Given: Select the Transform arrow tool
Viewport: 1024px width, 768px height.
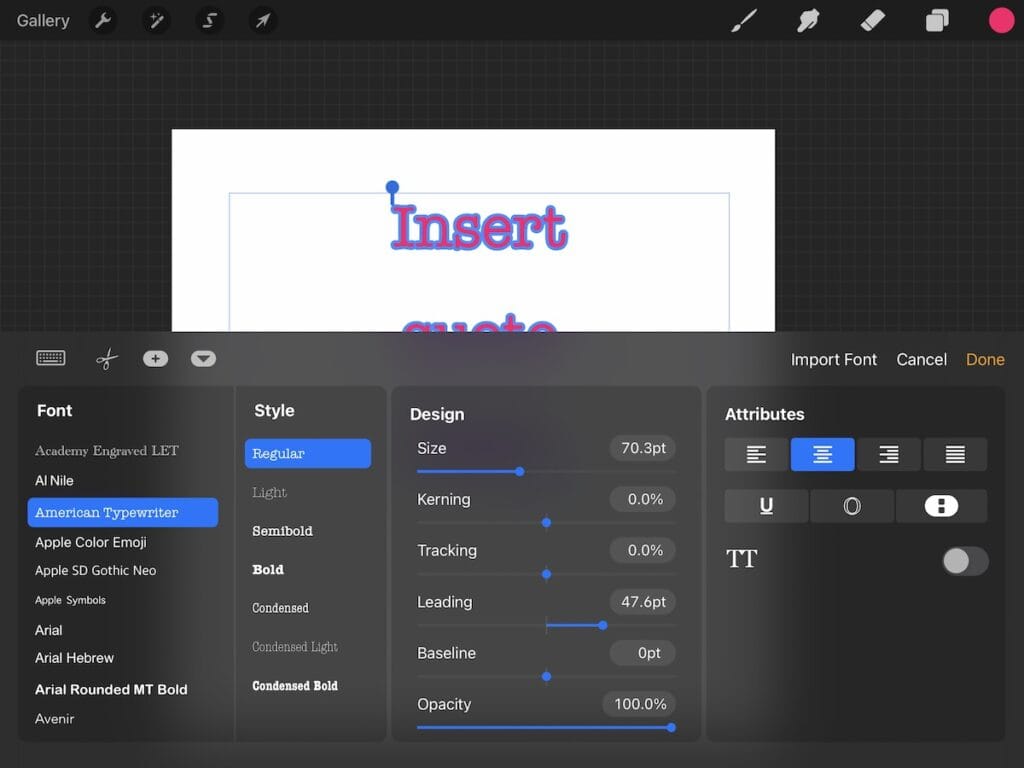Looking at the screenshot, I should tap(263, 21).
